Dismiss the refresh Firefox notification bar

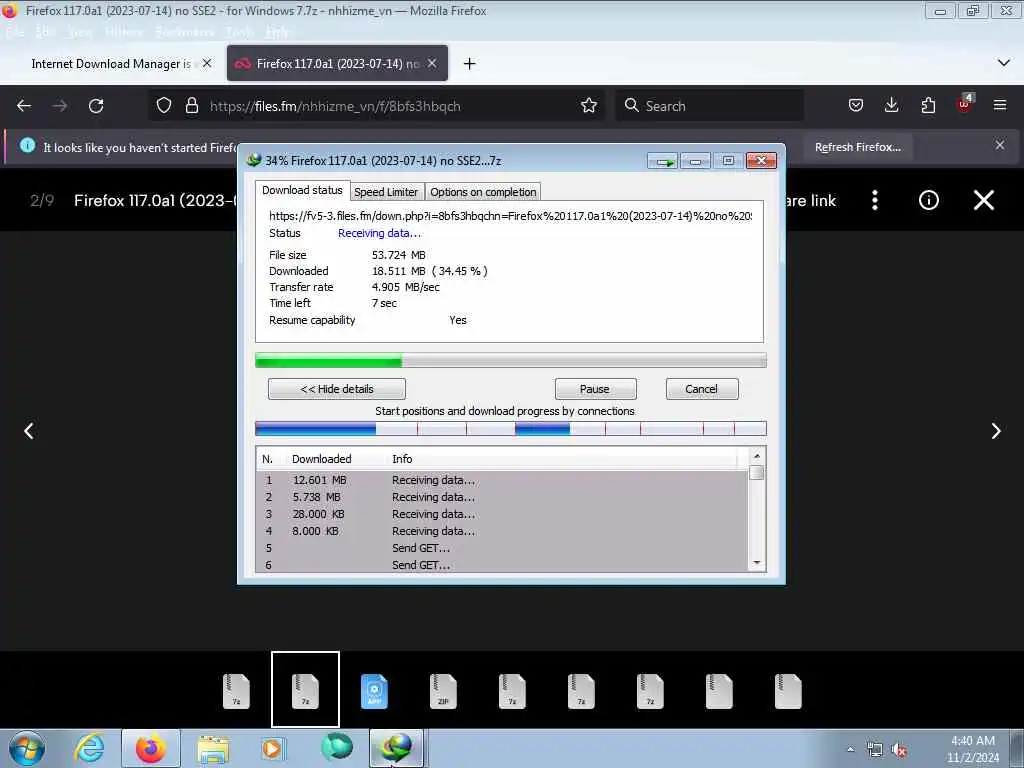click(1000, 145)
